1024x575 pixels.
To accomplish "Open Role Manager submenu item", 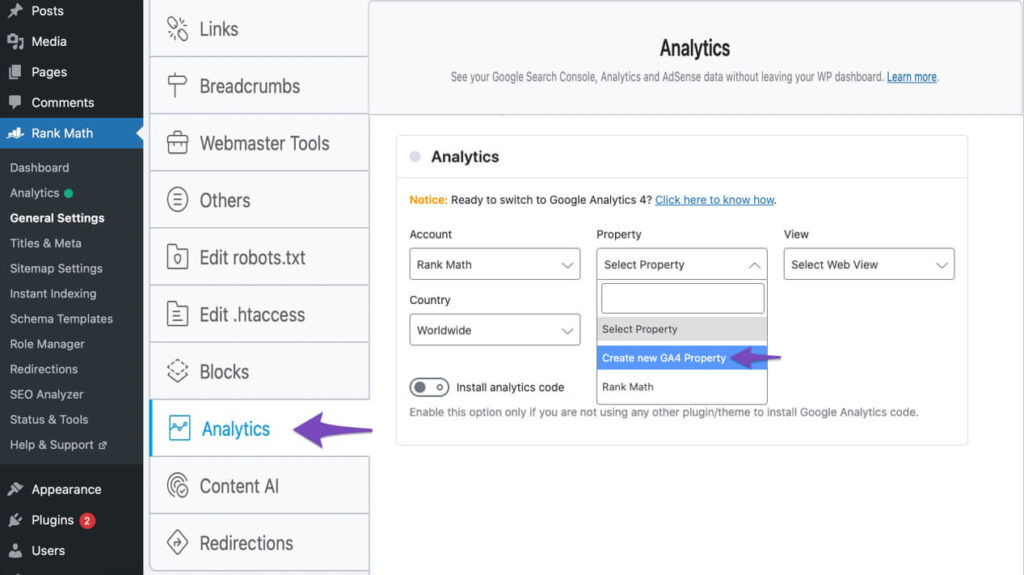I will (47, 344).
